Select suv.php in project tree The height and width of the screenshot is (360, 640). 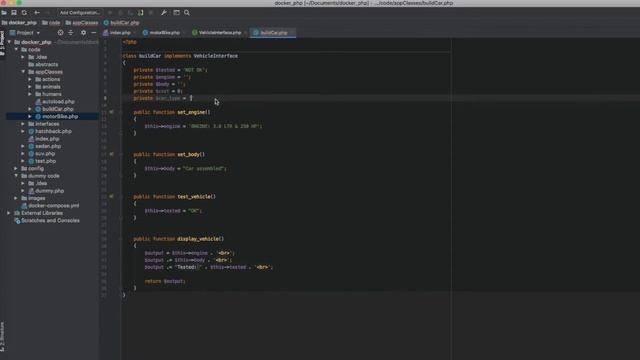[x=42, y=153]
